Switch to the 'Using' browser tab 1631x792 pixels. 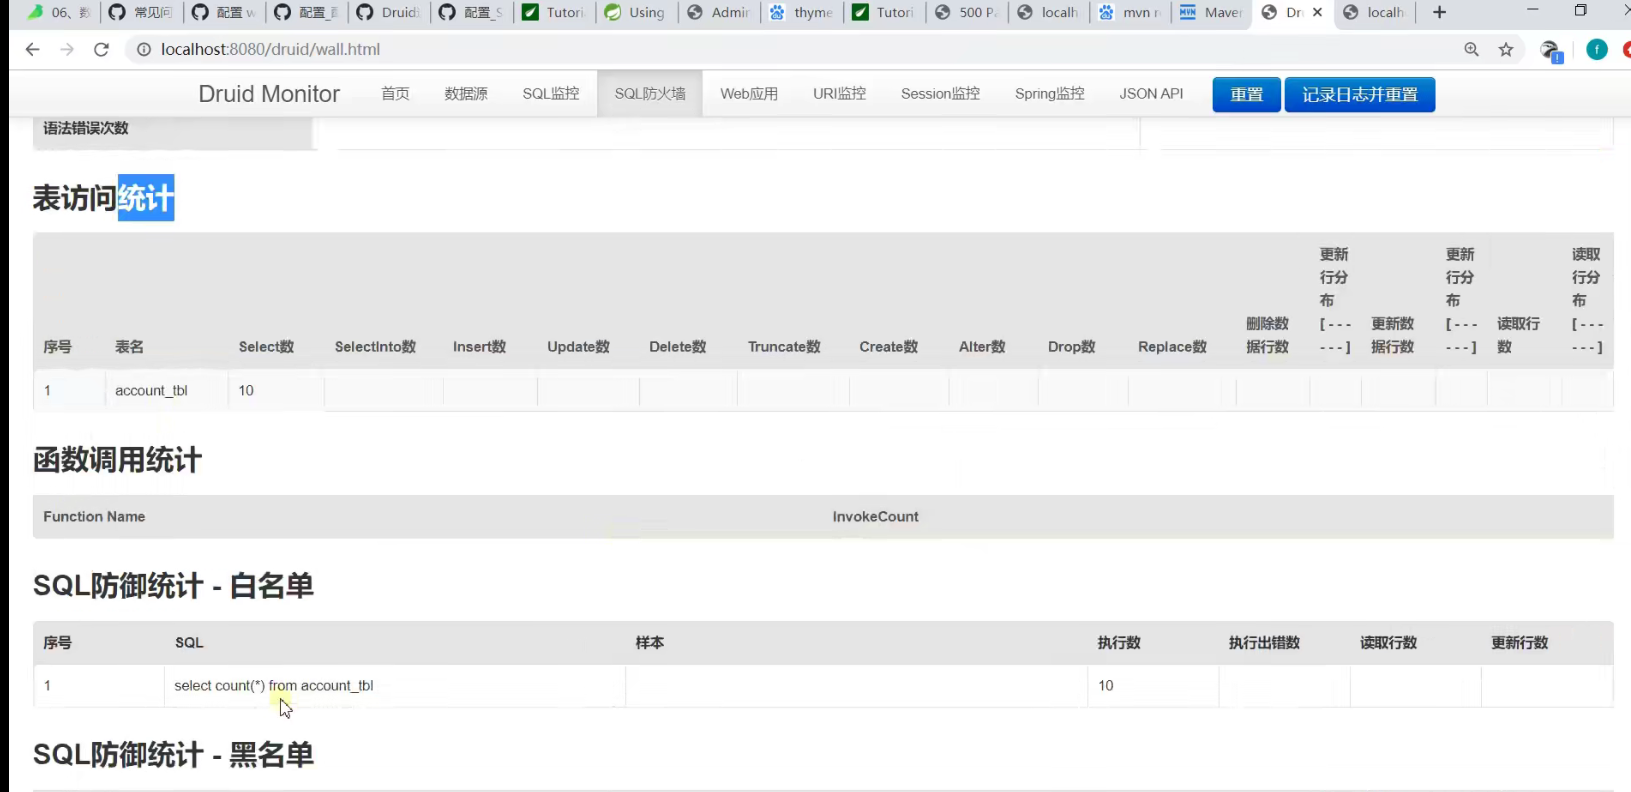pyautogui.click(x=634, y=12)
